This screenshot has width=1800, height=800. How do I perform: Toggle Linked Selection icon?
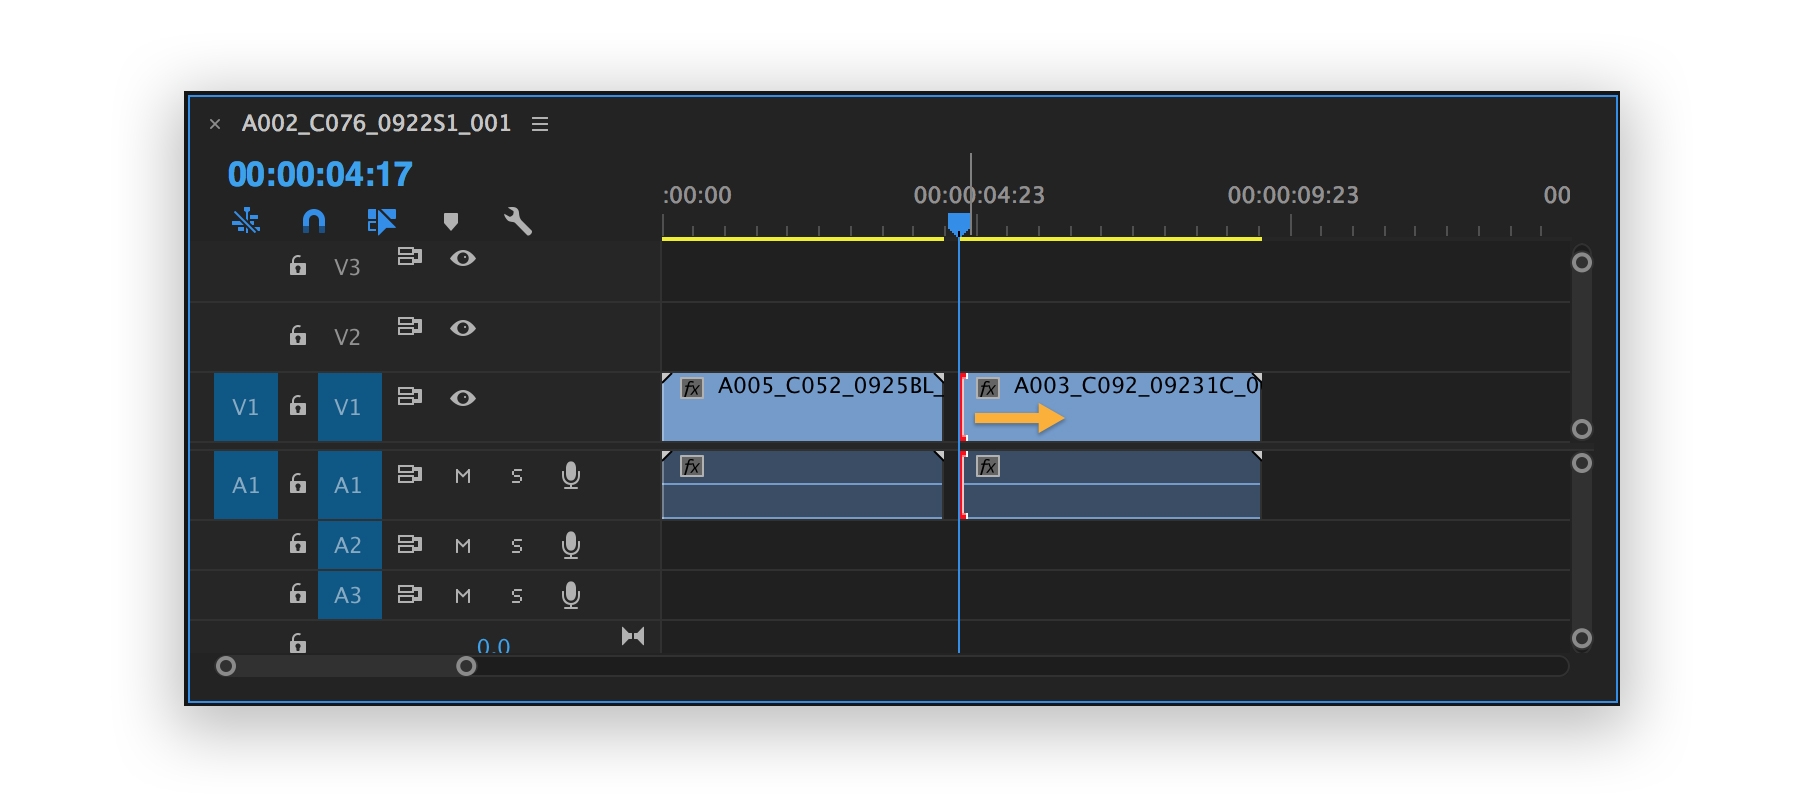click(x=381, y=221)
